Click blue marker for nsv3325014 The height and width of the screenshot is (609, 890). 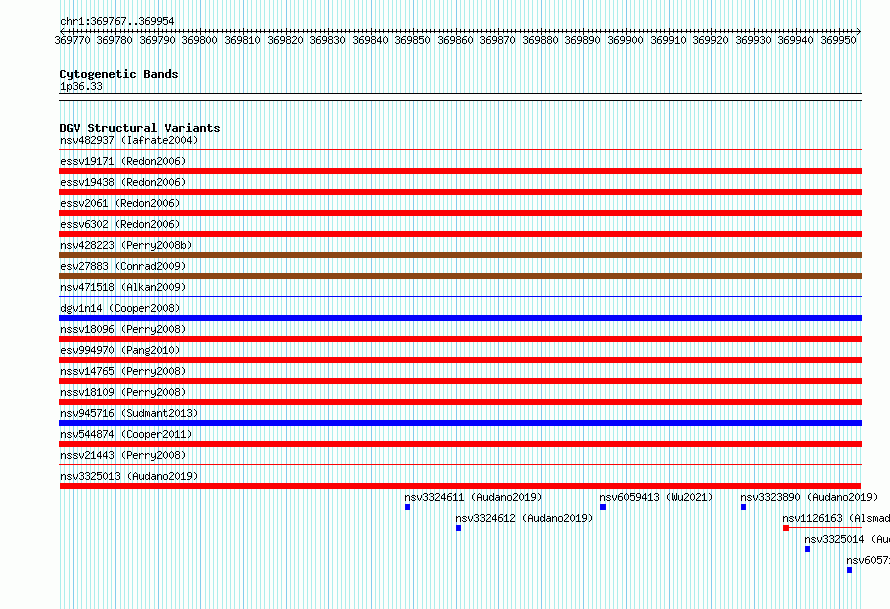click(x=807, y=549)
